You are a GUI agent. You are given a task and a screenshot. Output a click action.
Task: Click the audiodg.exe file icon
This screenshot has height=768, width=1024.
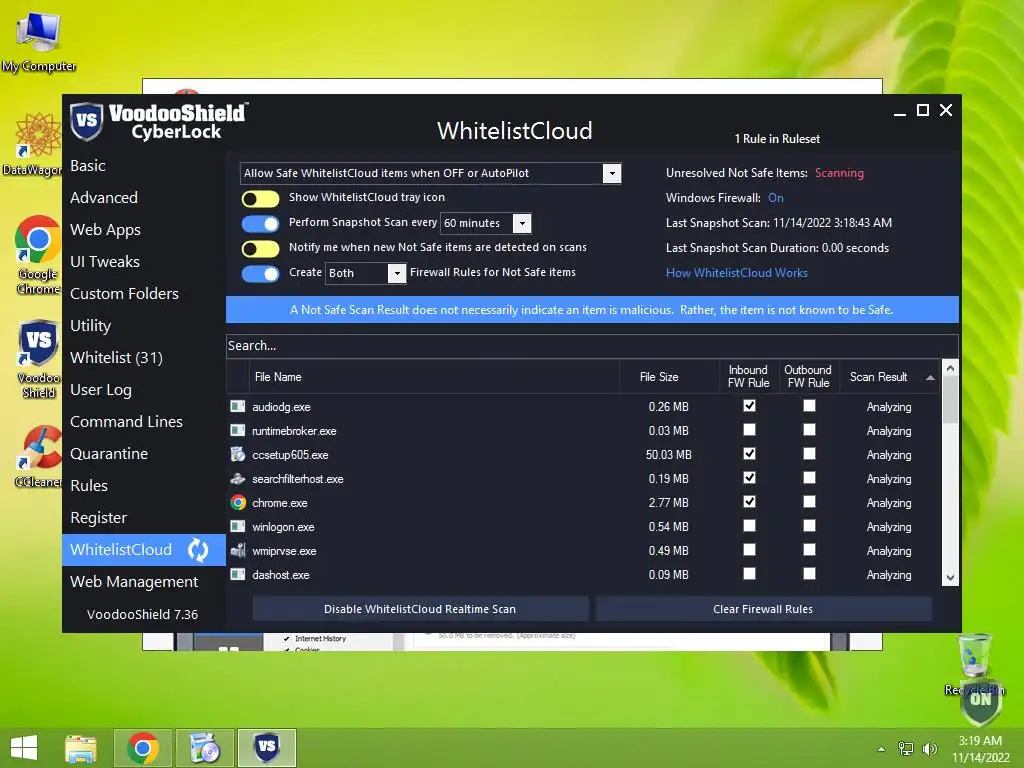(238, 406)
